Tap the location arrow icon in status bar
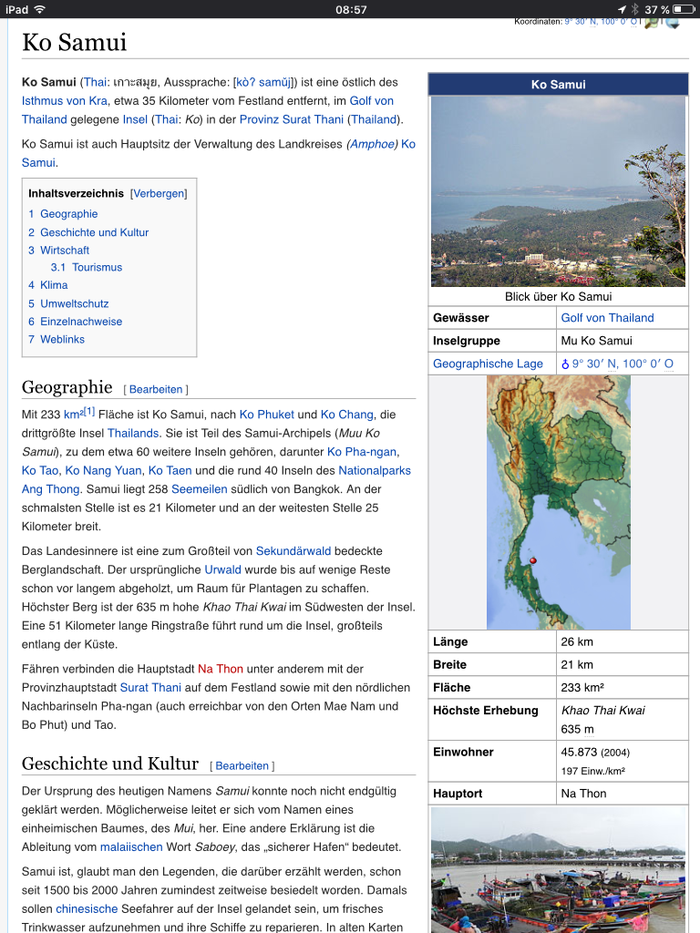 [622, 10]
